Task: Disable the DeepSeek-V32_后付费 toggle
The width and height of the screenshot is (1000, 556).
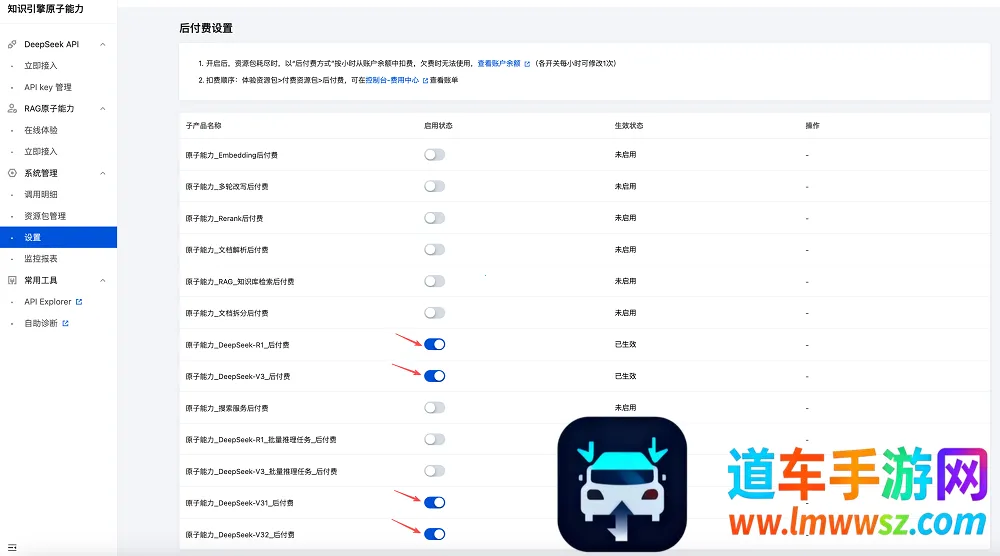Action: [x=434, y=534]
